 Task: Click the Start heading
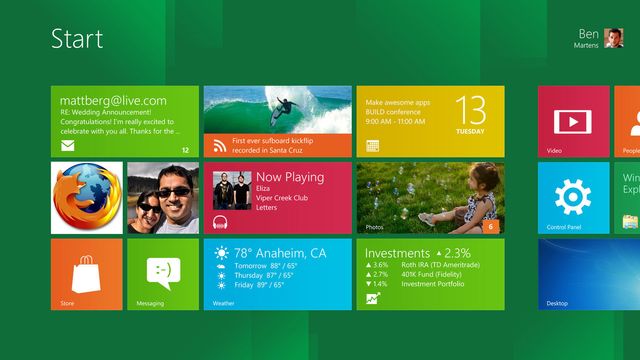click(77, 39)
